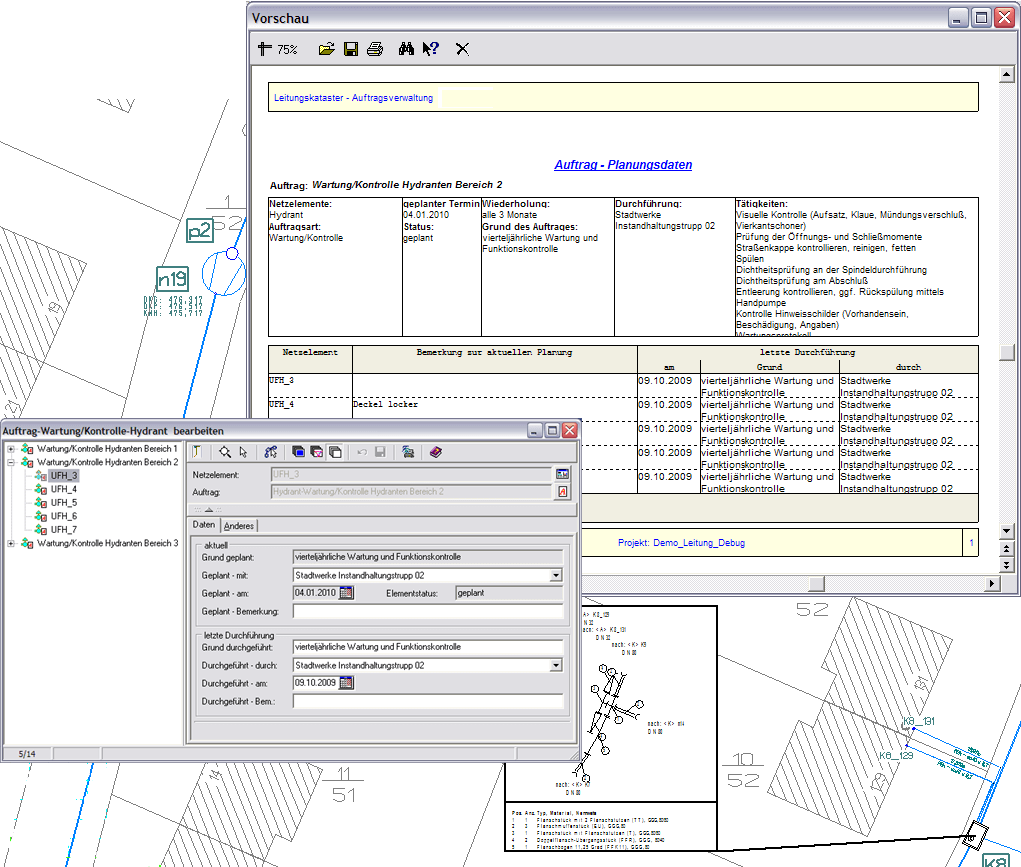Viewport: 1021px width, 867px height.
Task: Click the Geplant - Bemerkung input field
Action: pos(427,611)
